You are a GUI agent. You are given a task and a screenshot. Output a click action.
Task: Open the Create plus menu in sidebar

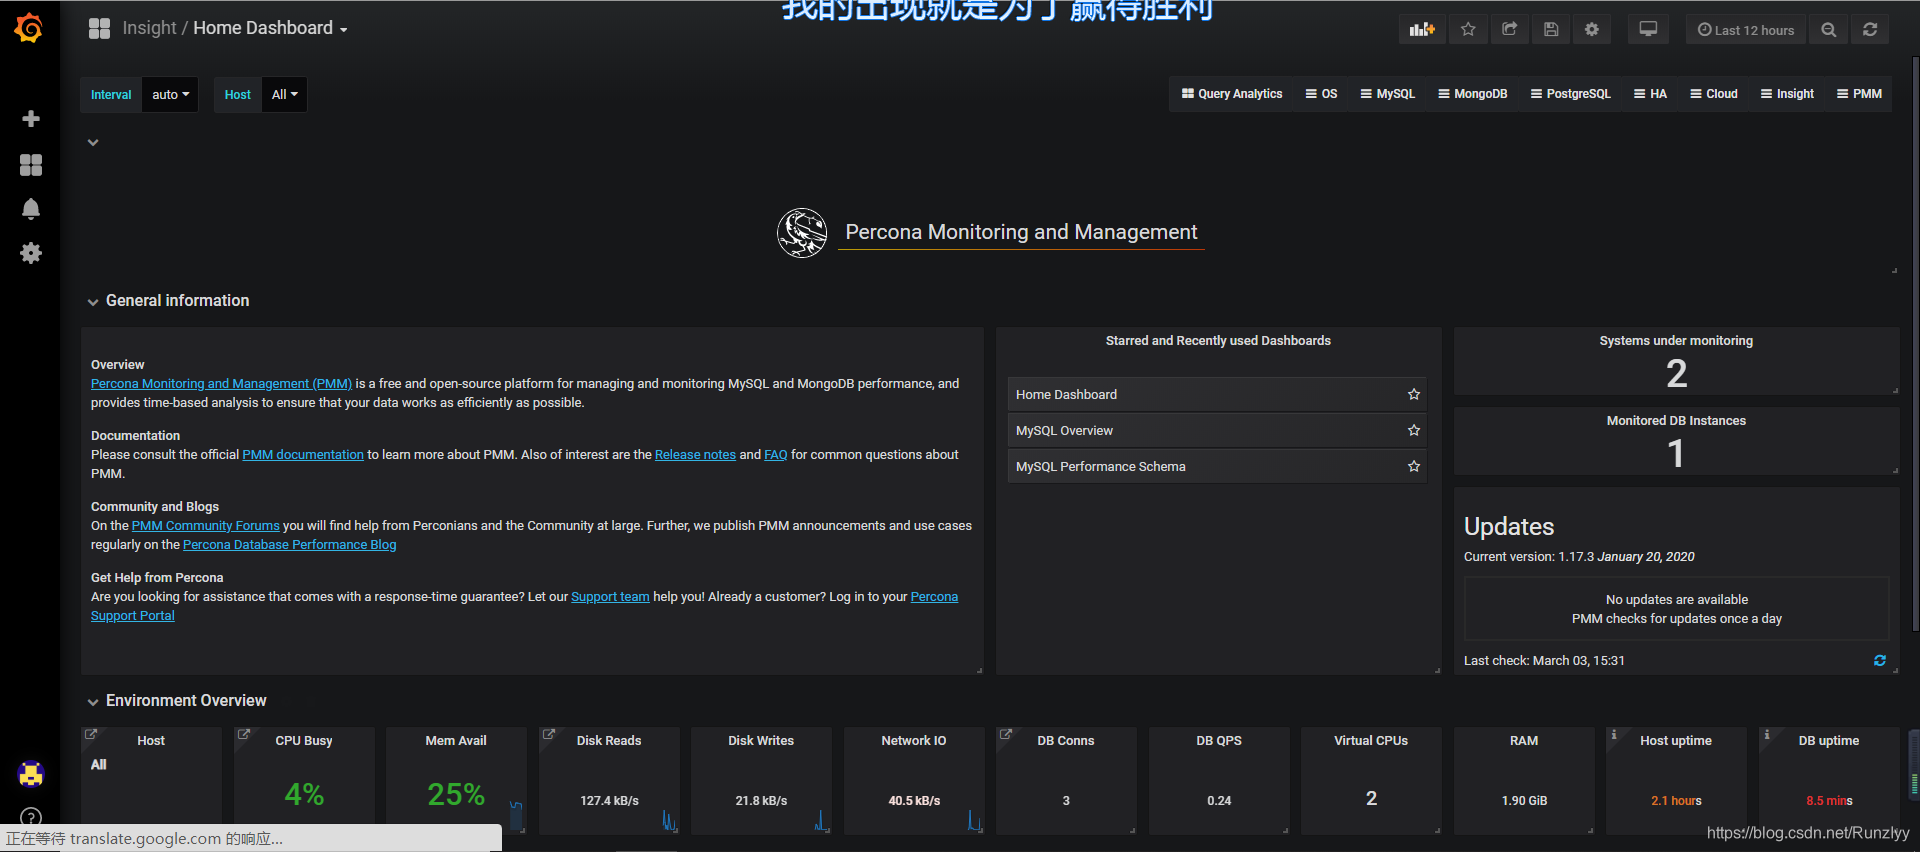coord(31,119)
